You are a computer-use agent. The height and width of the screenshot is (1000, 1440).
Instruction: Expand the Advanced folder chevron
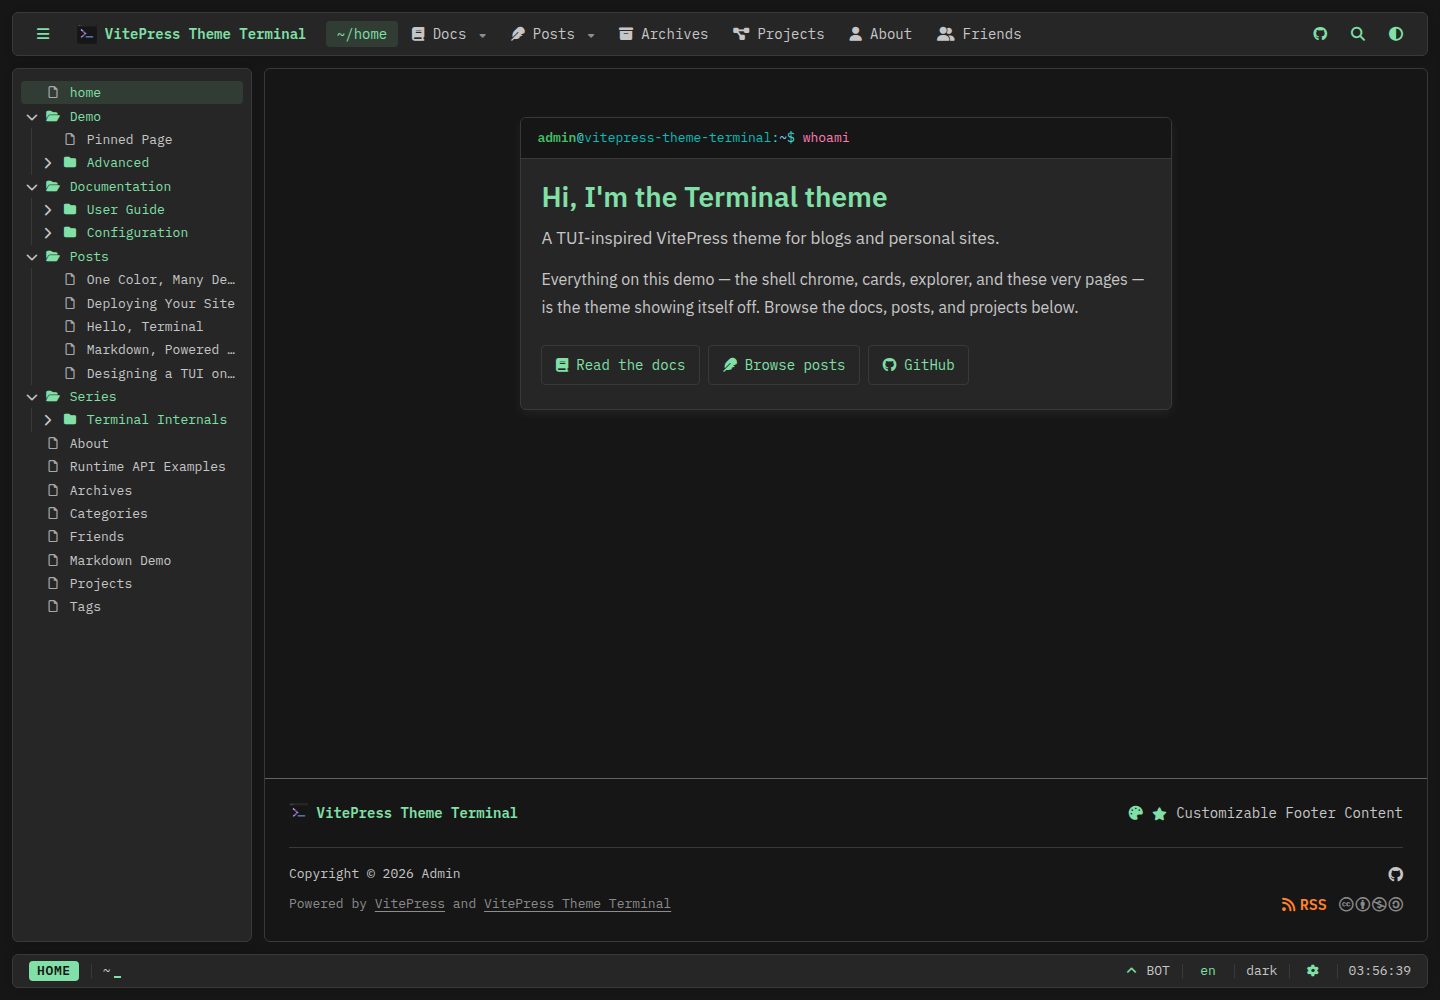pyautogui.click(x=48, y=163)
